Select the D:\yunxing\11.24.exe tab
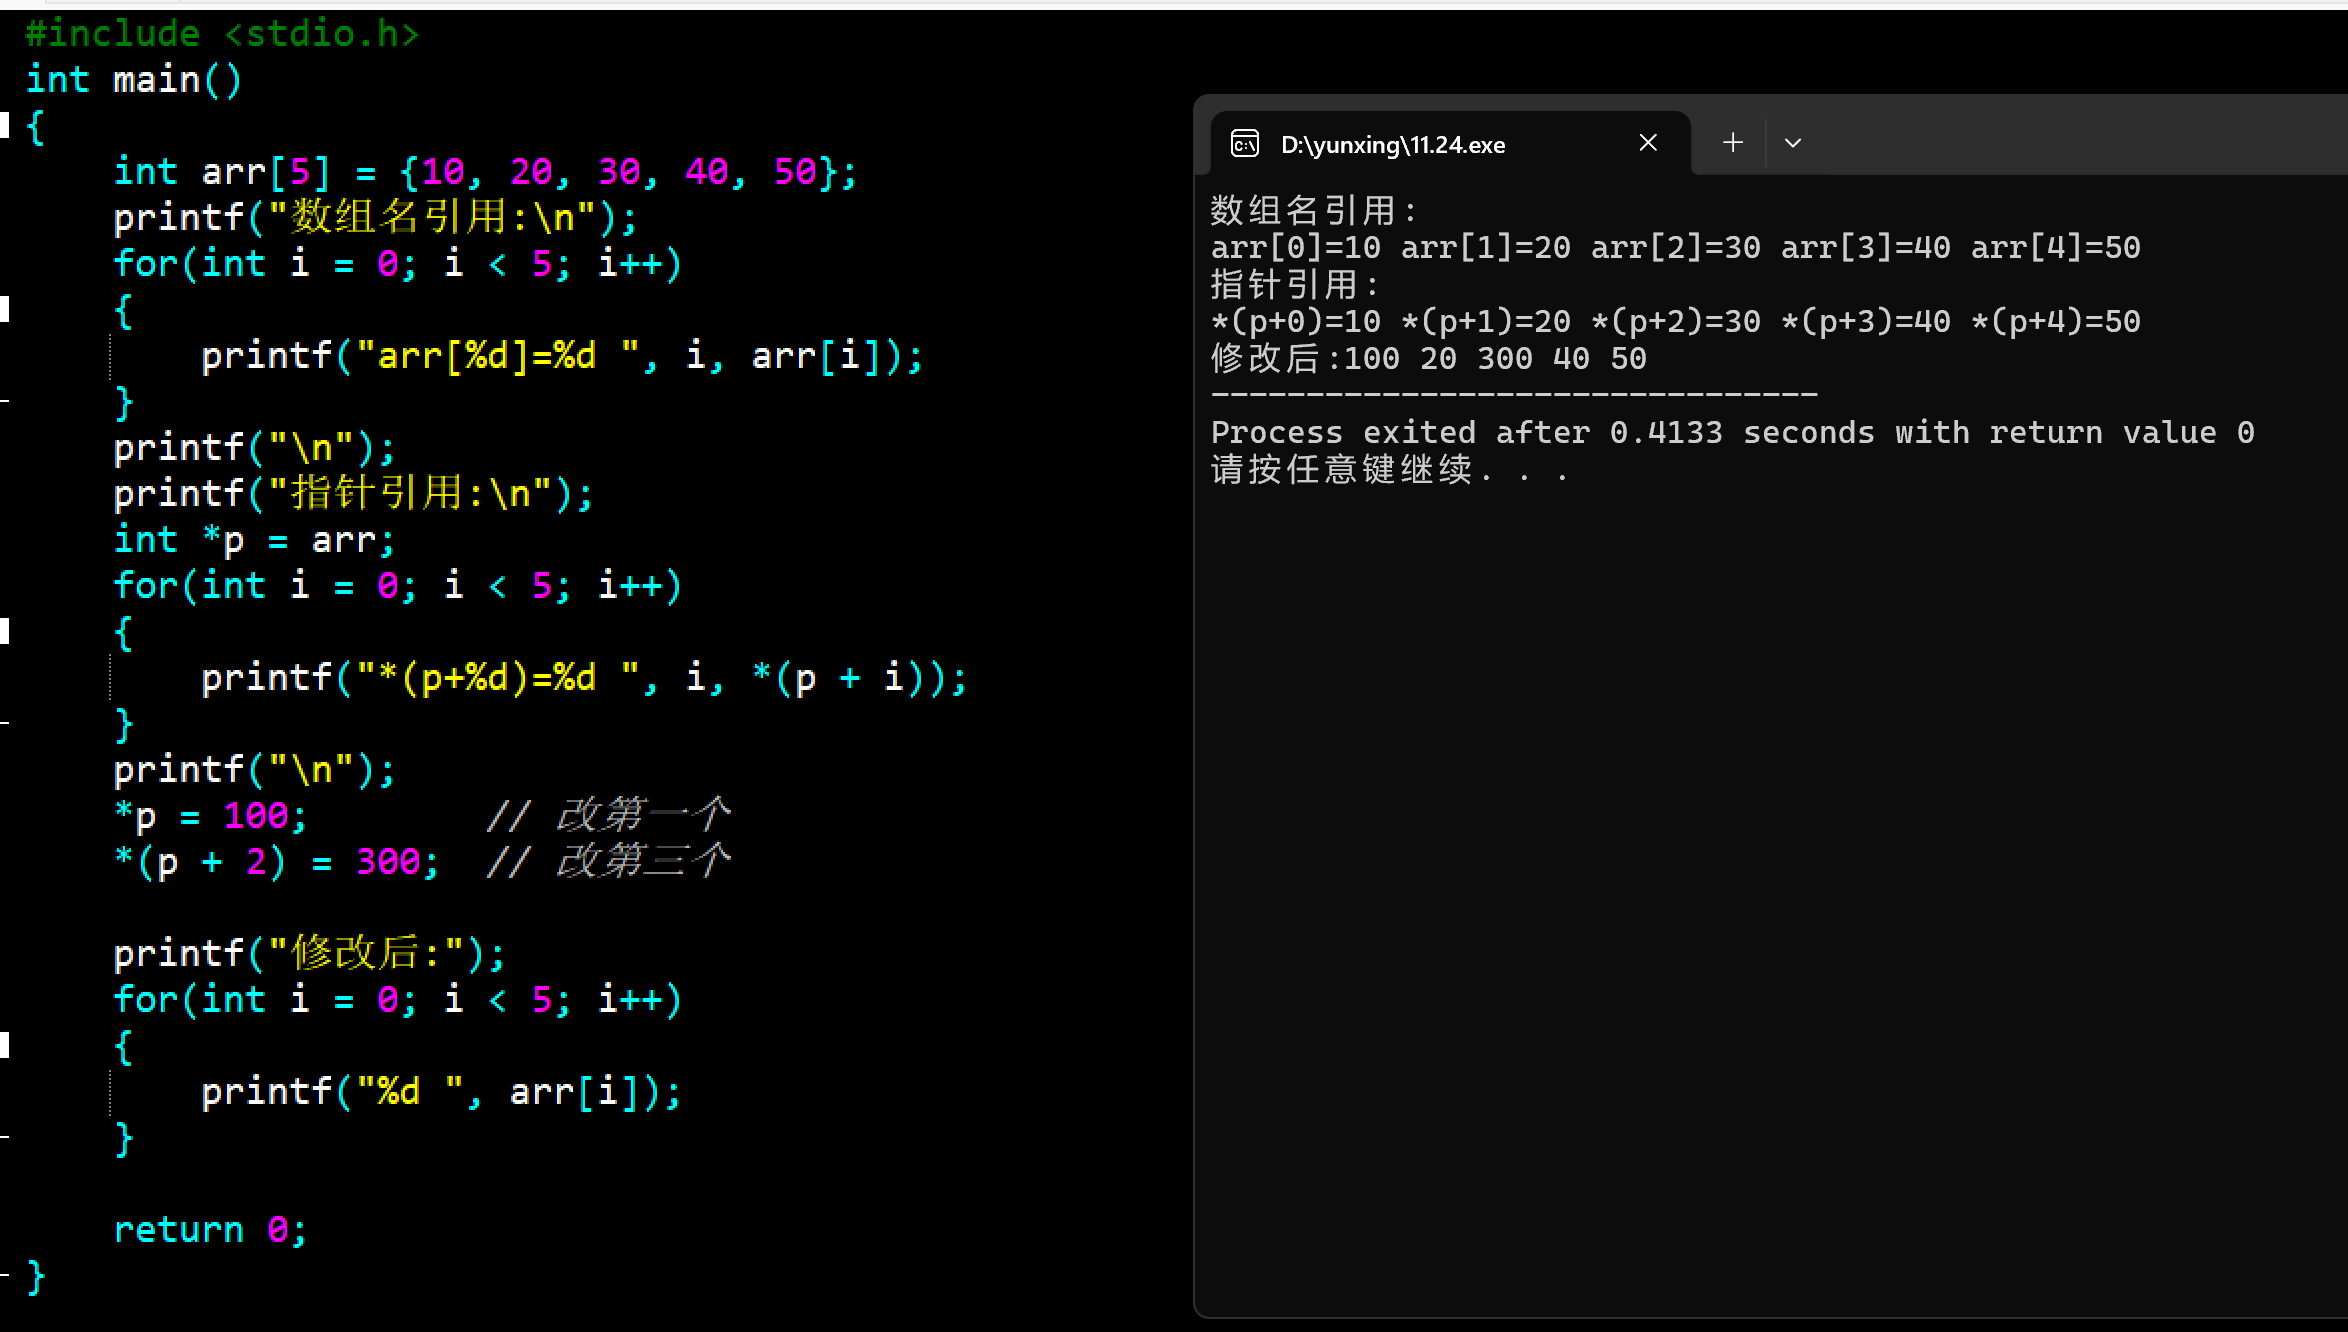 coord(1392,145)
